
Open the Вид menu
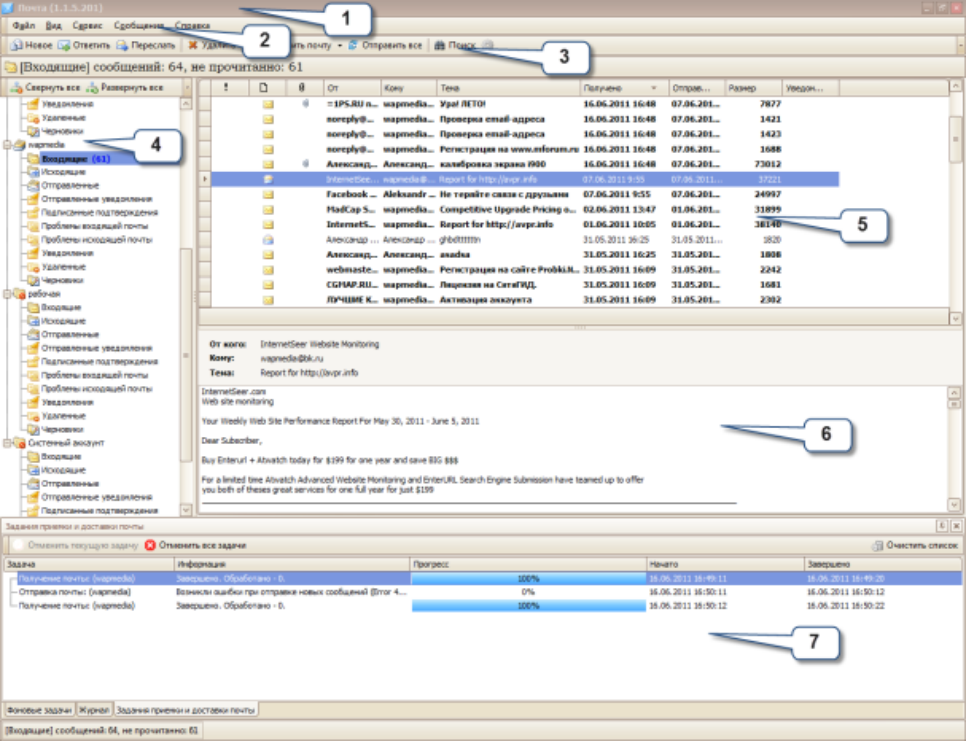54,25
